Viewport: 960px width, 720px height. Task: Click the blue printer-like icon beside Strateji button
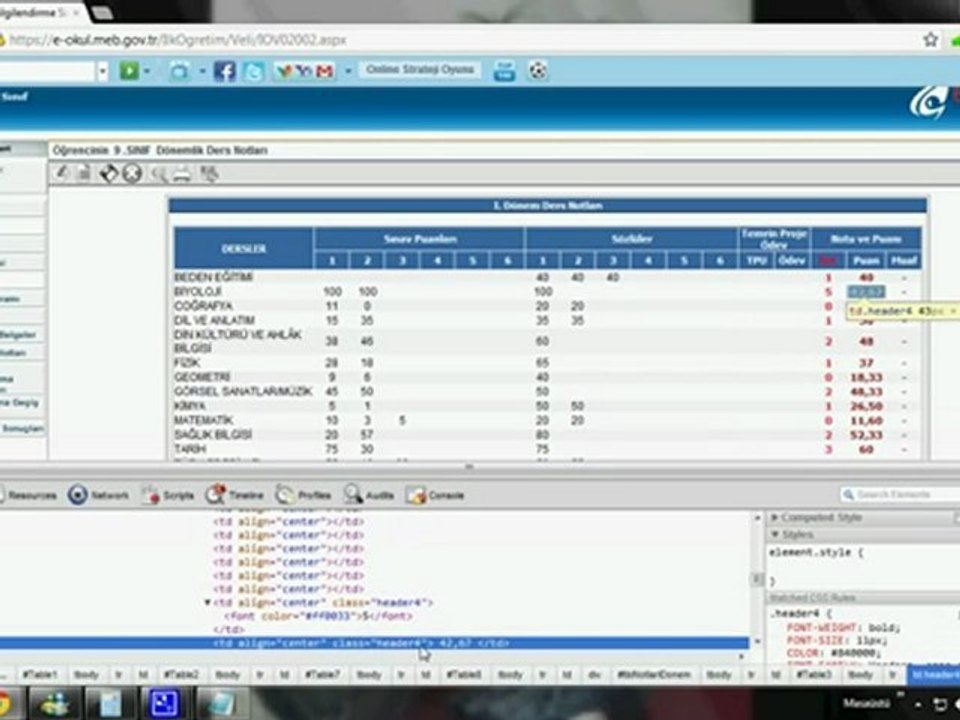click(x=504, y=70)
